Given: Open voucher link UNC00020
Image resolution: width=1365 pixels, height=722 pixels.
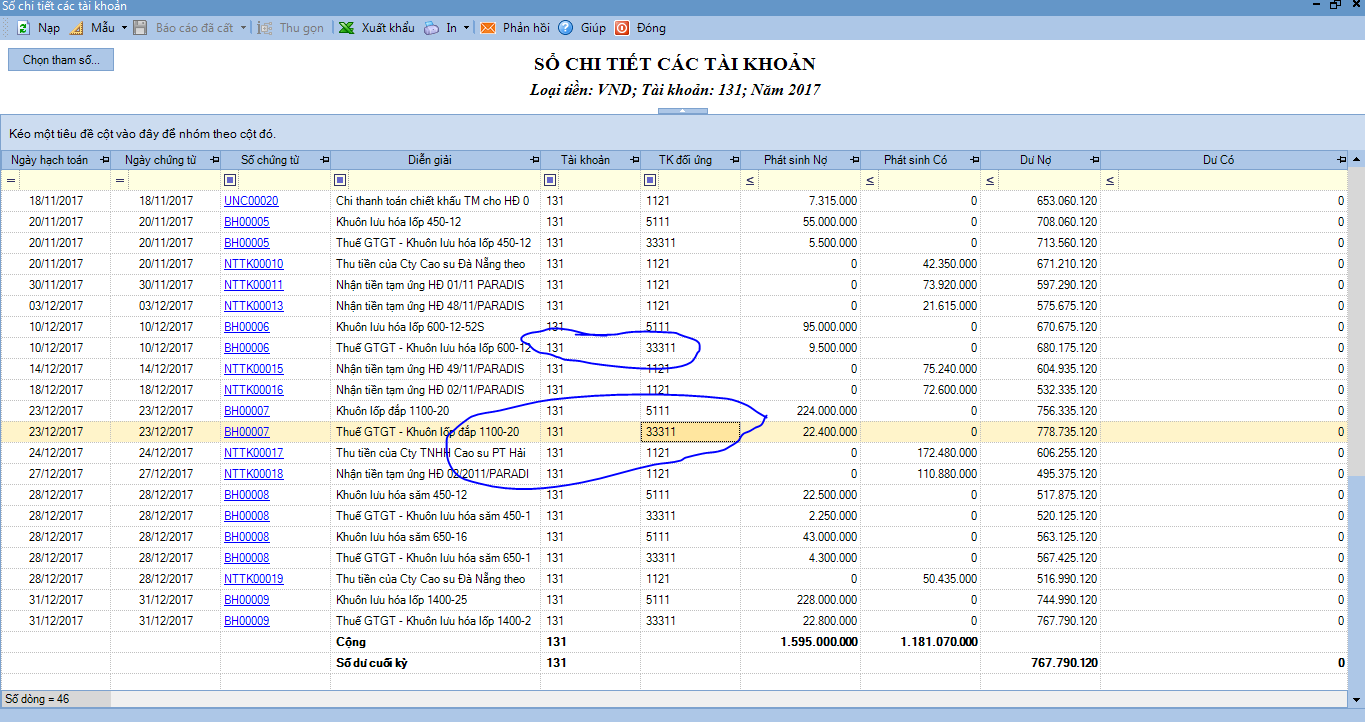Looking at the screenshot, I should click(x=251, y=201).
